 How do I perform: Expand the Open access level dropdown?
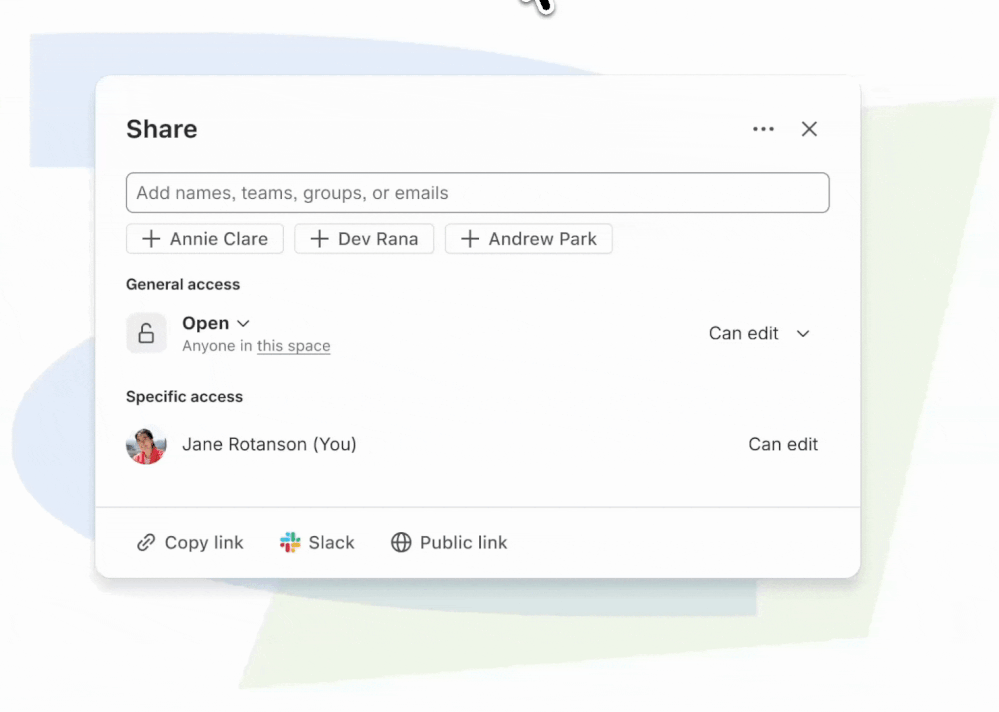tap(216, 324)
